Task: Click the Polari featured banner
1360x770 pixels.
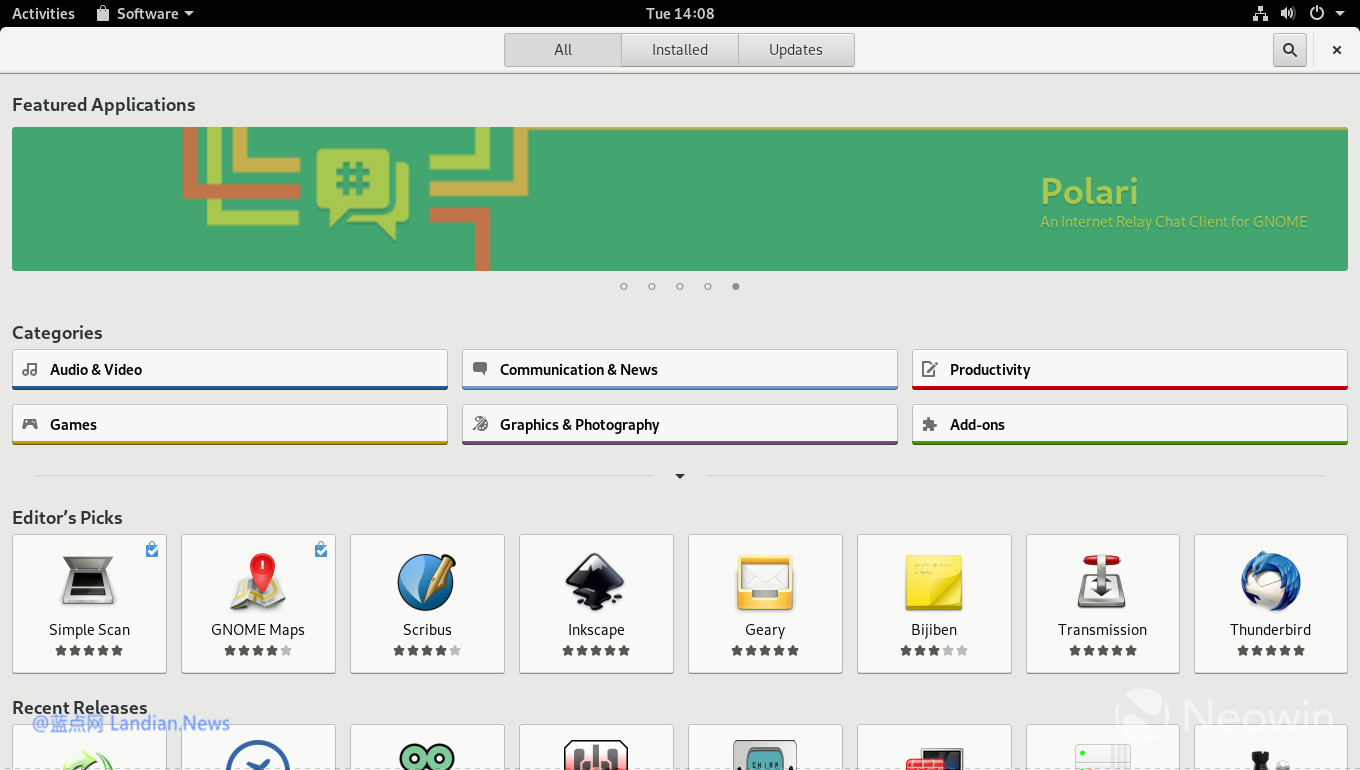Action: (x=680, y=199)
